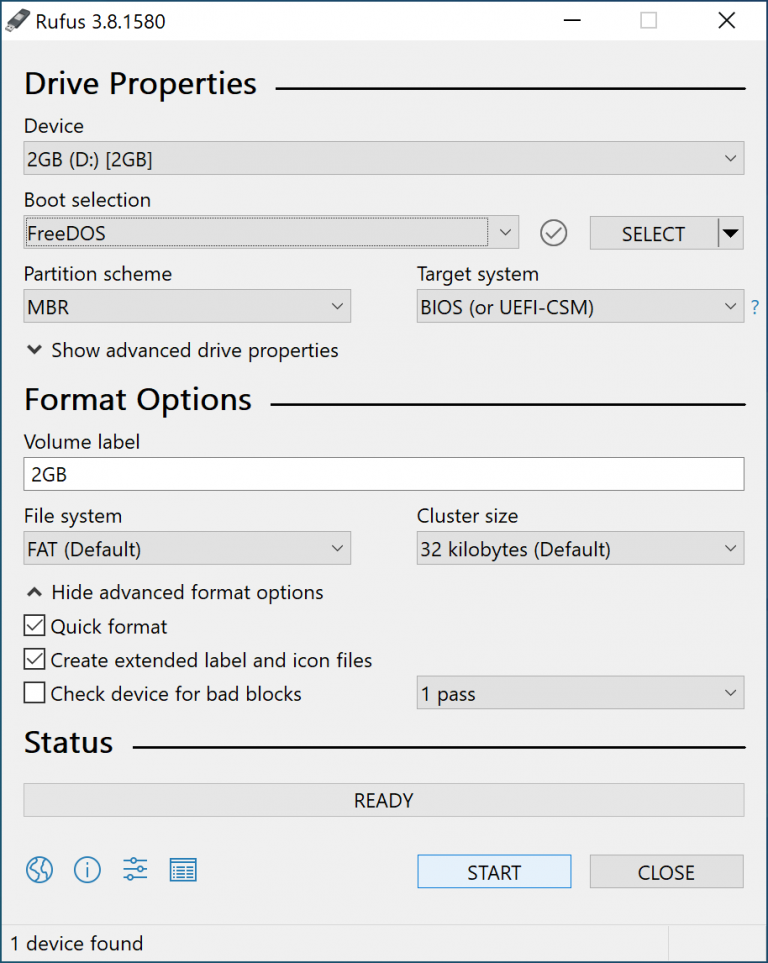Viewport: 768px width, 963px height.
Task: Open the Cluster size dropdown
Action: (x=729, y=548)
